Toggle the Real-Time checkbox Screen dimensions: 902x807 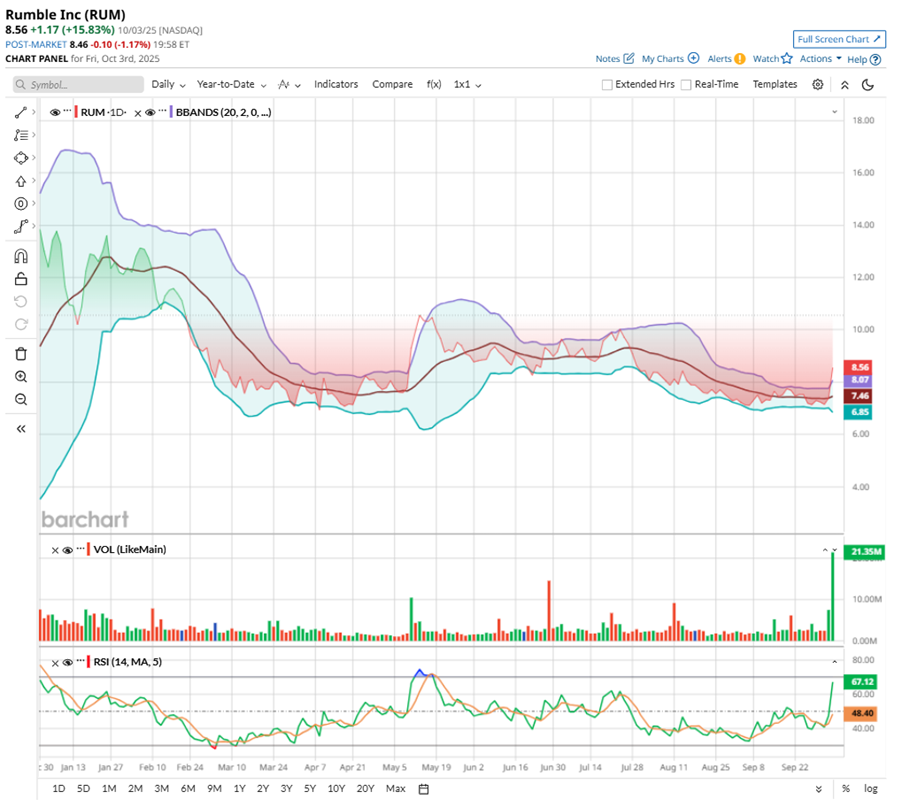click(686, 85)
